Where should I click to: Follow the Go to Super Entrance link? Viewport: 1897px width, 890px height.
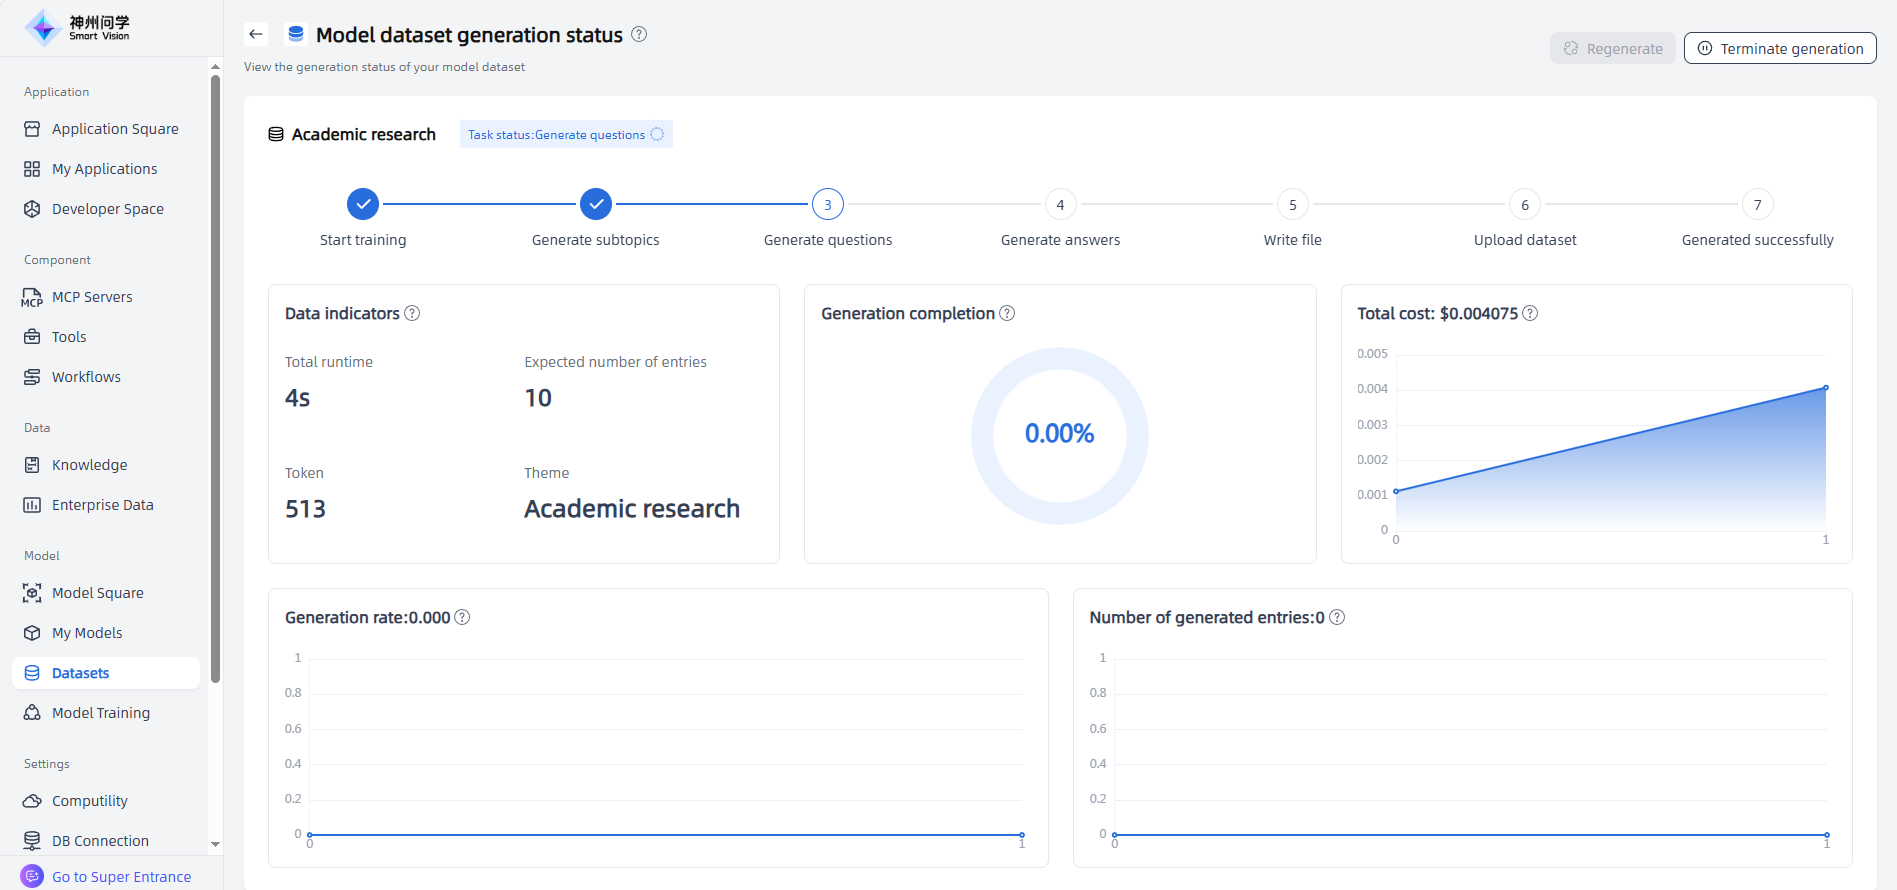(x=121, y=877)
